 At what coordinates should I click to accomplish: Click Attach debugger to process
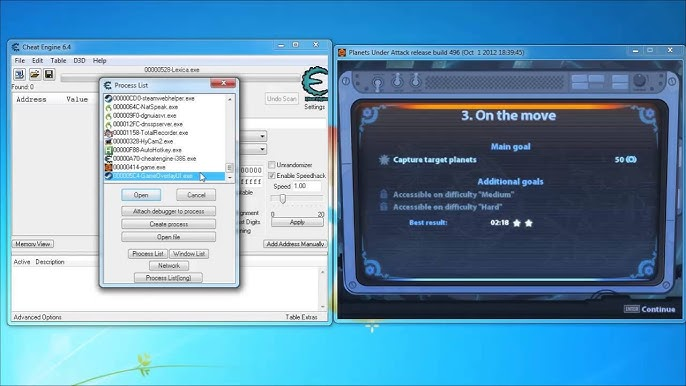pos(168,211)
